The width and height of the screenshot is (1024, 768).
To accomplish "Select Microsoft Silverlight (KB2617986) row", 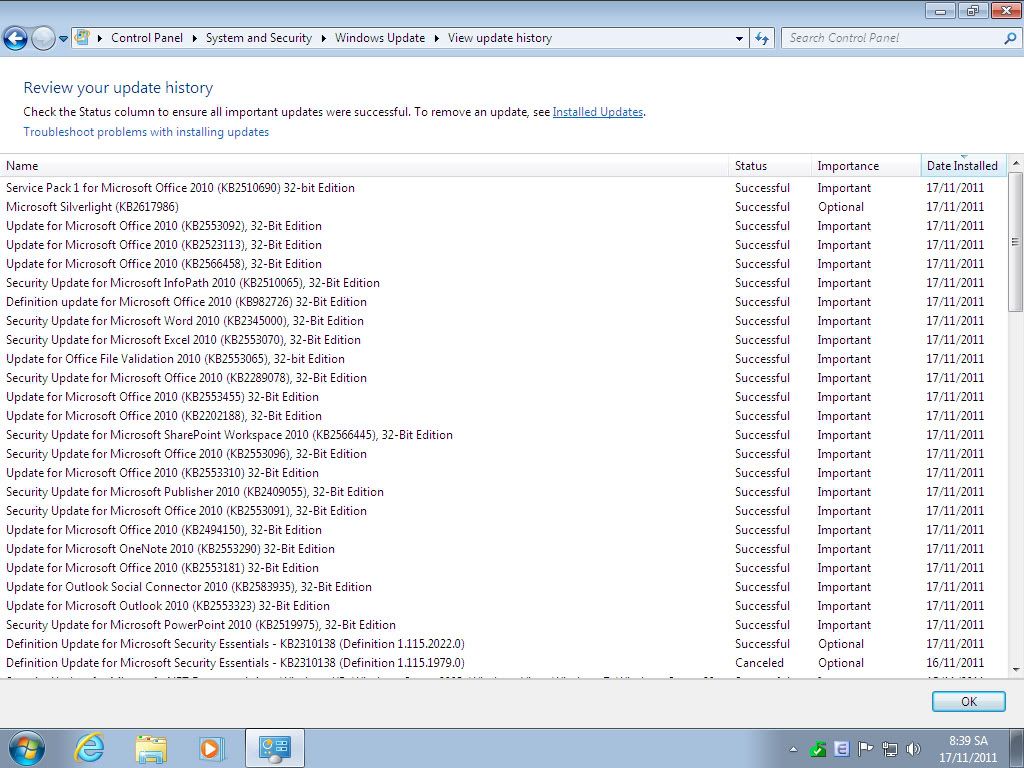I will pyautogui.click(x=503, y=207).
